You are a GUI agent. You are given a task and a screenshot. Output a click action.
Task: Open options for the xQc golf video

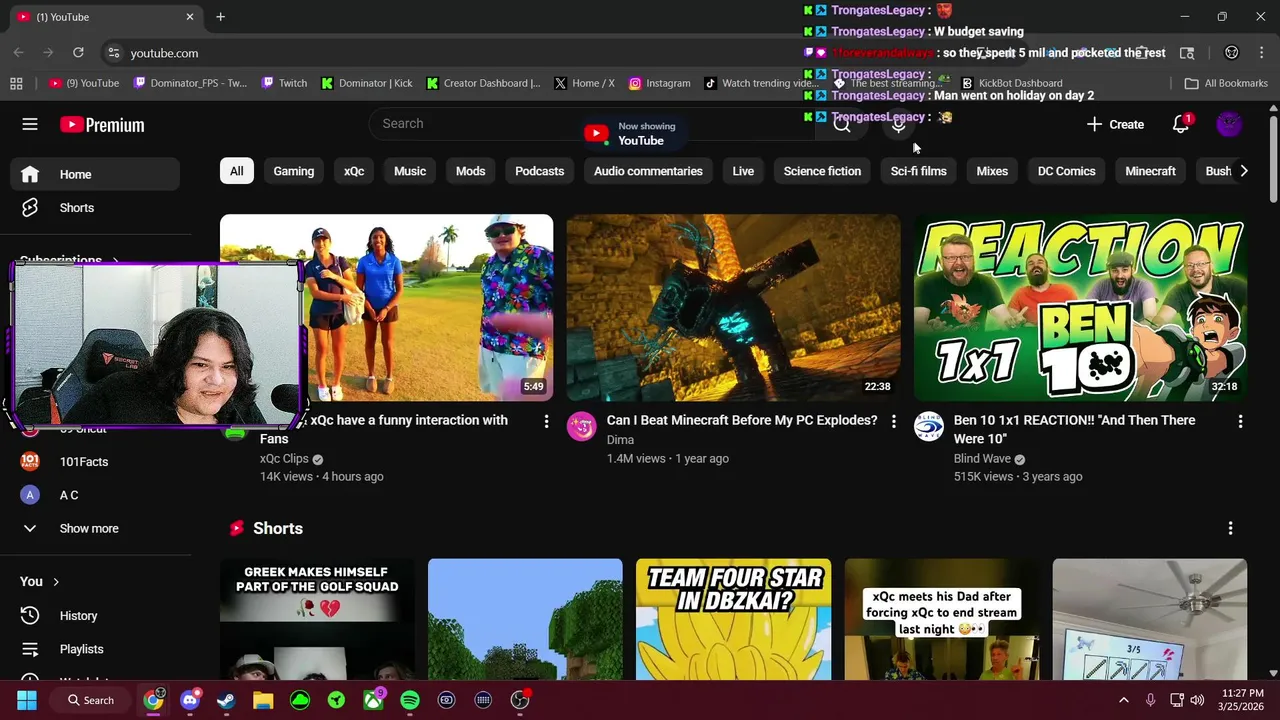click(x=546, y=422)
